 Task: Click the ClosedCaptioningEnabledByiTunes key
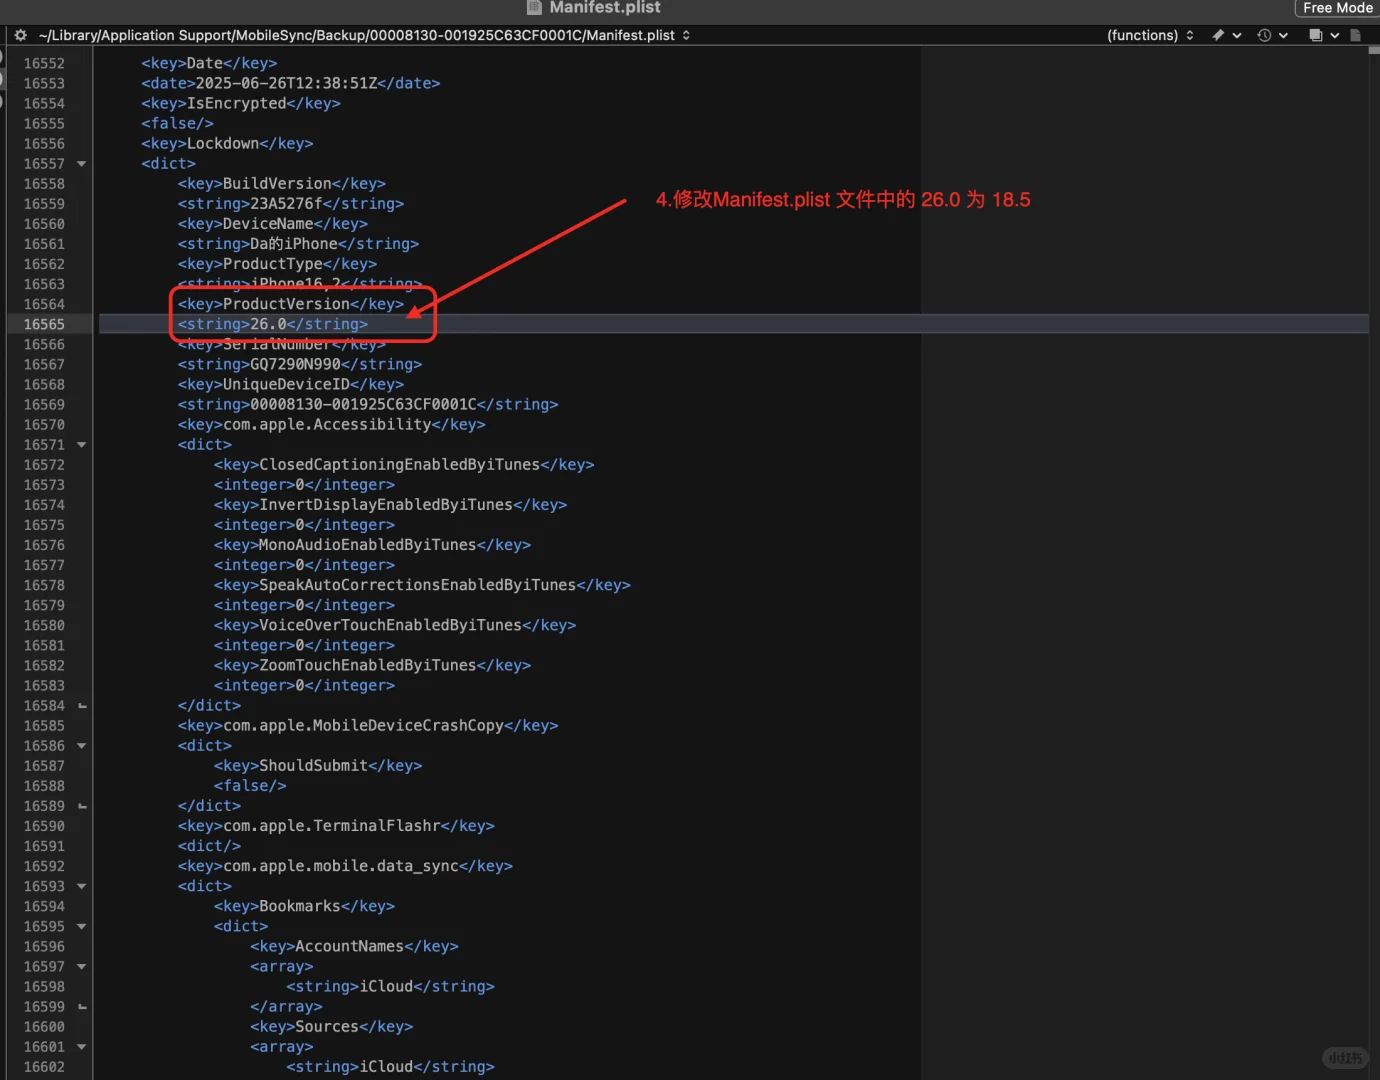[404, 465]
